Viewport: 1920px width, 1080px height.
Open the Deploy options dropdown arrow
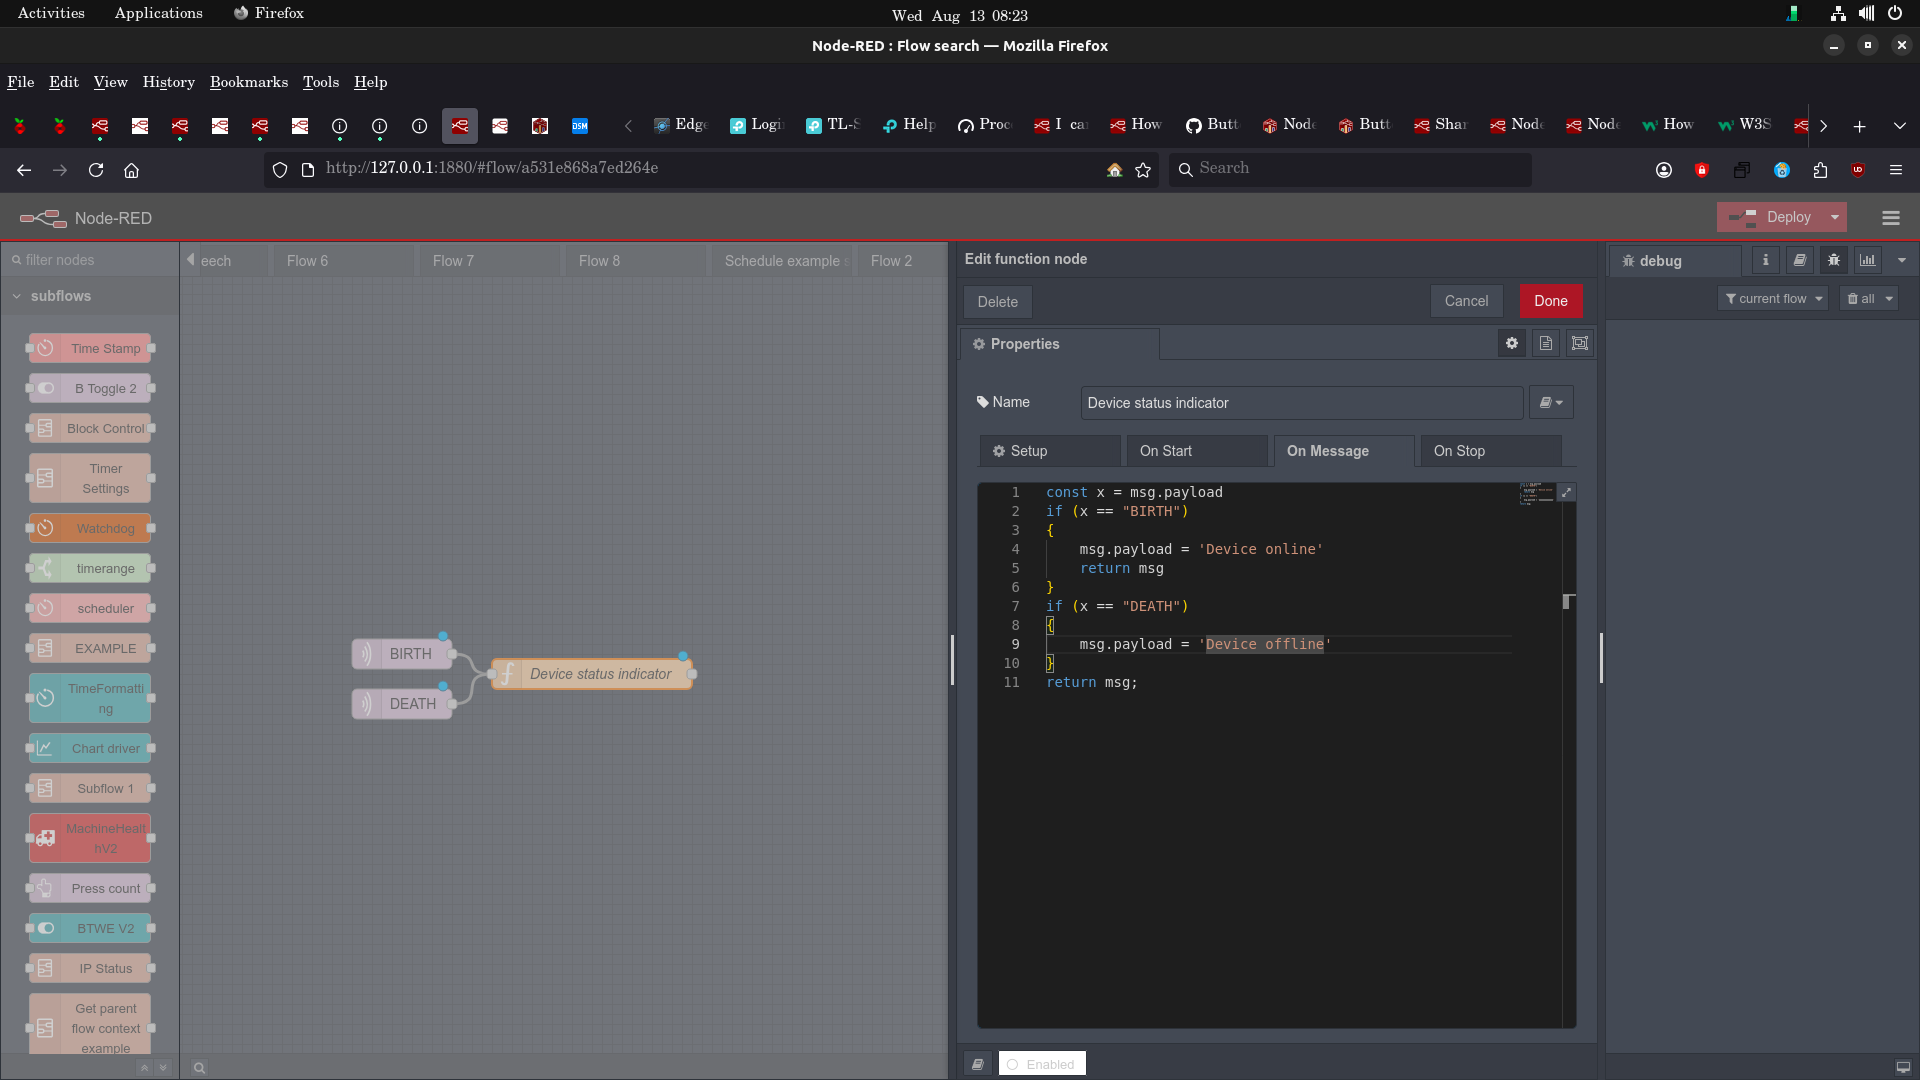click(1835, 218)
